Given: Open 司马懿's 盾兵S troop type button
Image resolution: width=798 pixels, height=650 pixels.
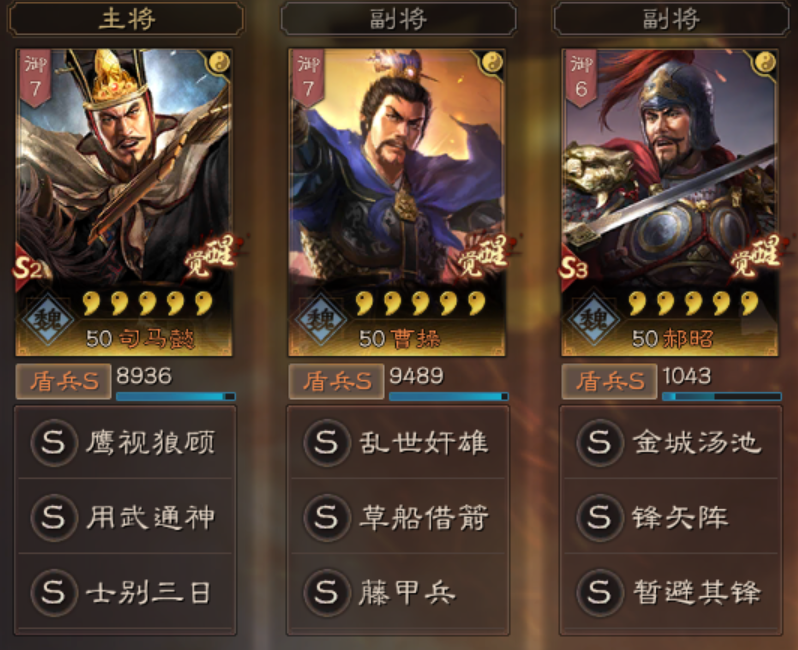Looking at the screenshot, I should pos(64,381).
